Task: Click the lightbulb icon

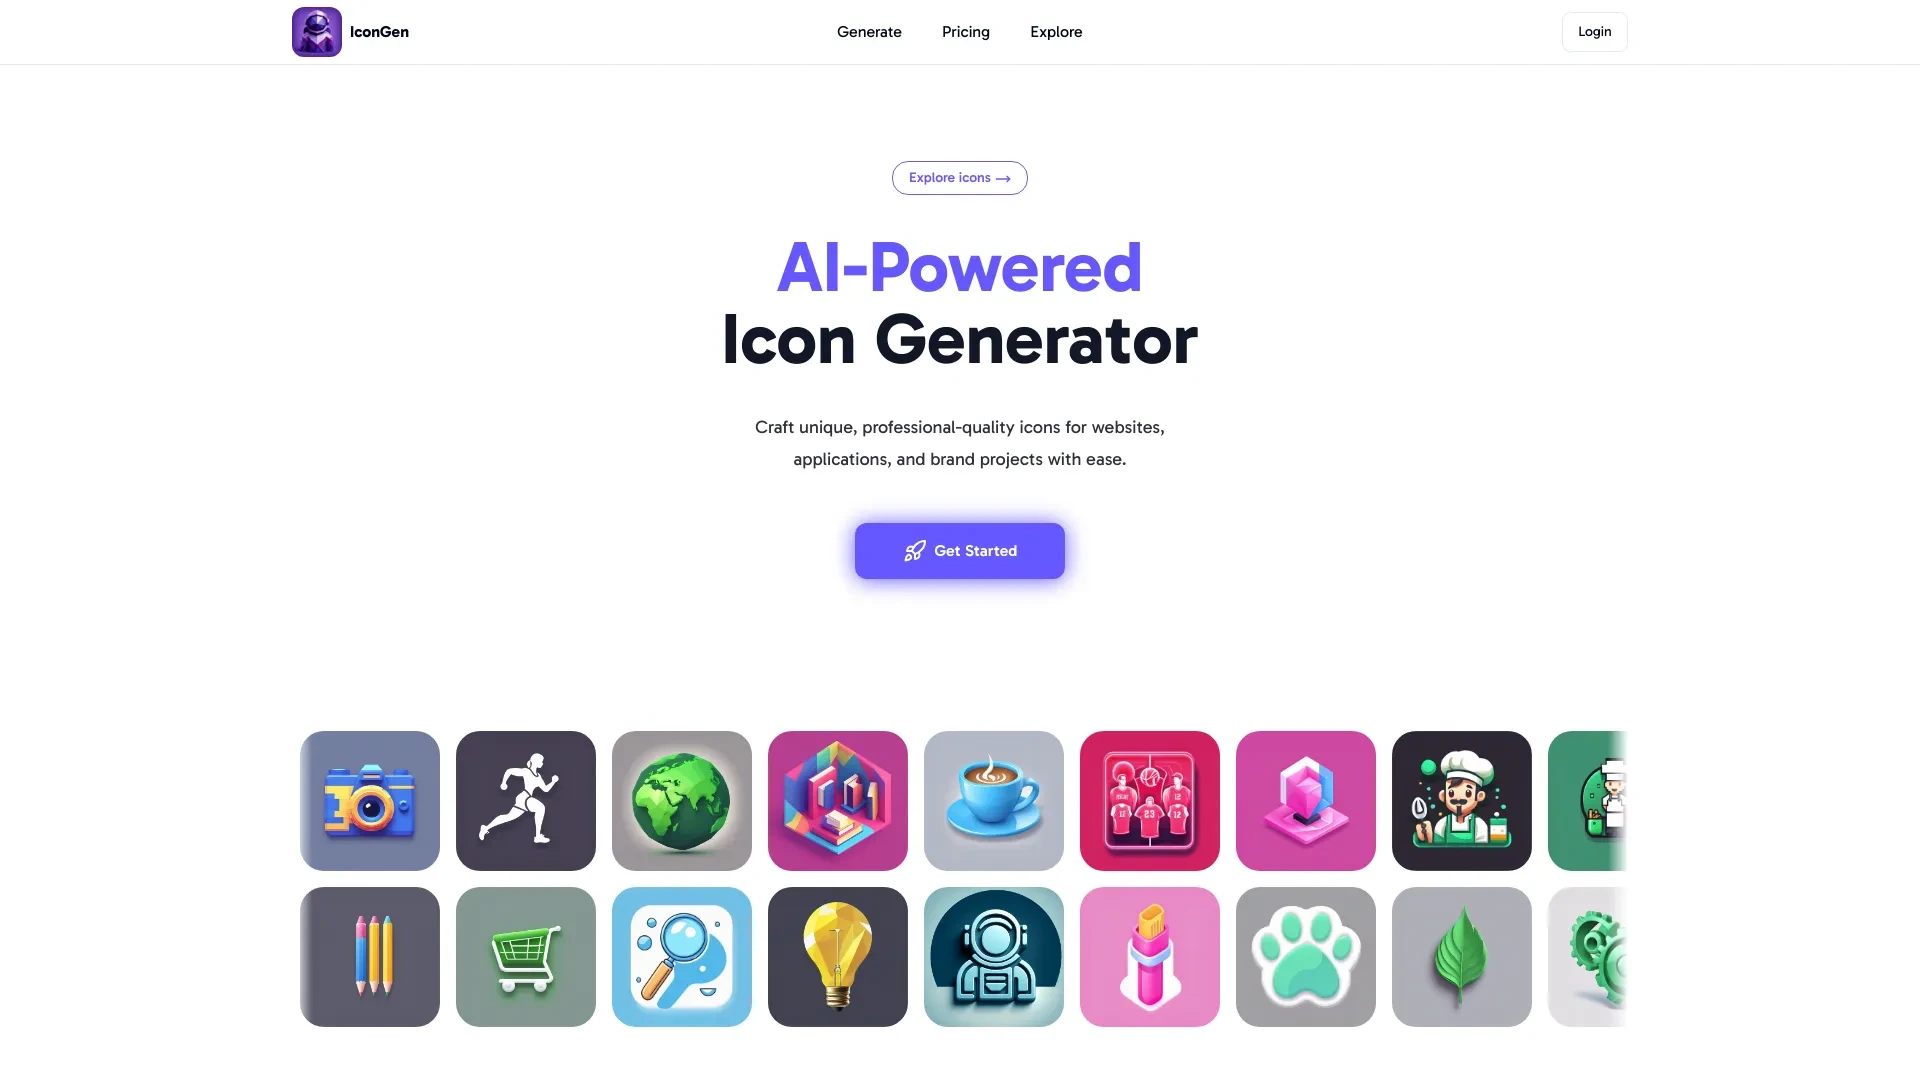Action: (x=837, y=956)
